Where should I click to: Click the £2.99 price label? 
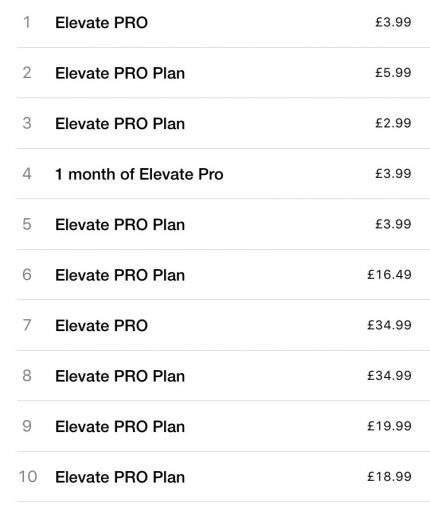tap(393, 123)
